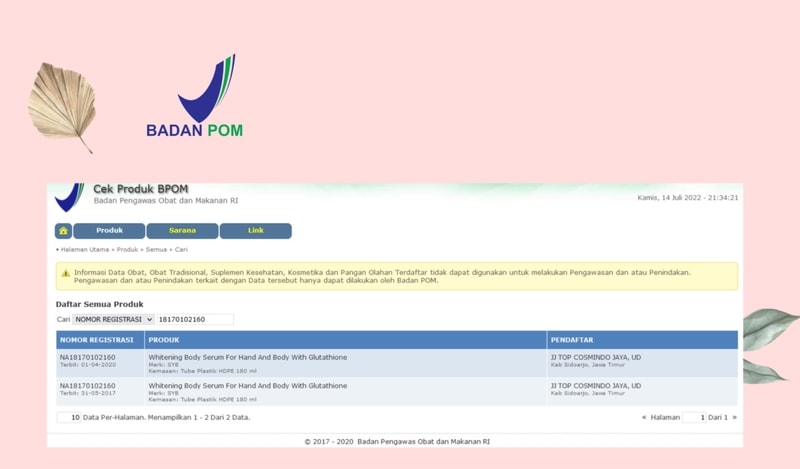Click the BPOM logo beside Cek Produk BPOM
The height and width of the screenshot is (469, 800).
coord(69,198)
